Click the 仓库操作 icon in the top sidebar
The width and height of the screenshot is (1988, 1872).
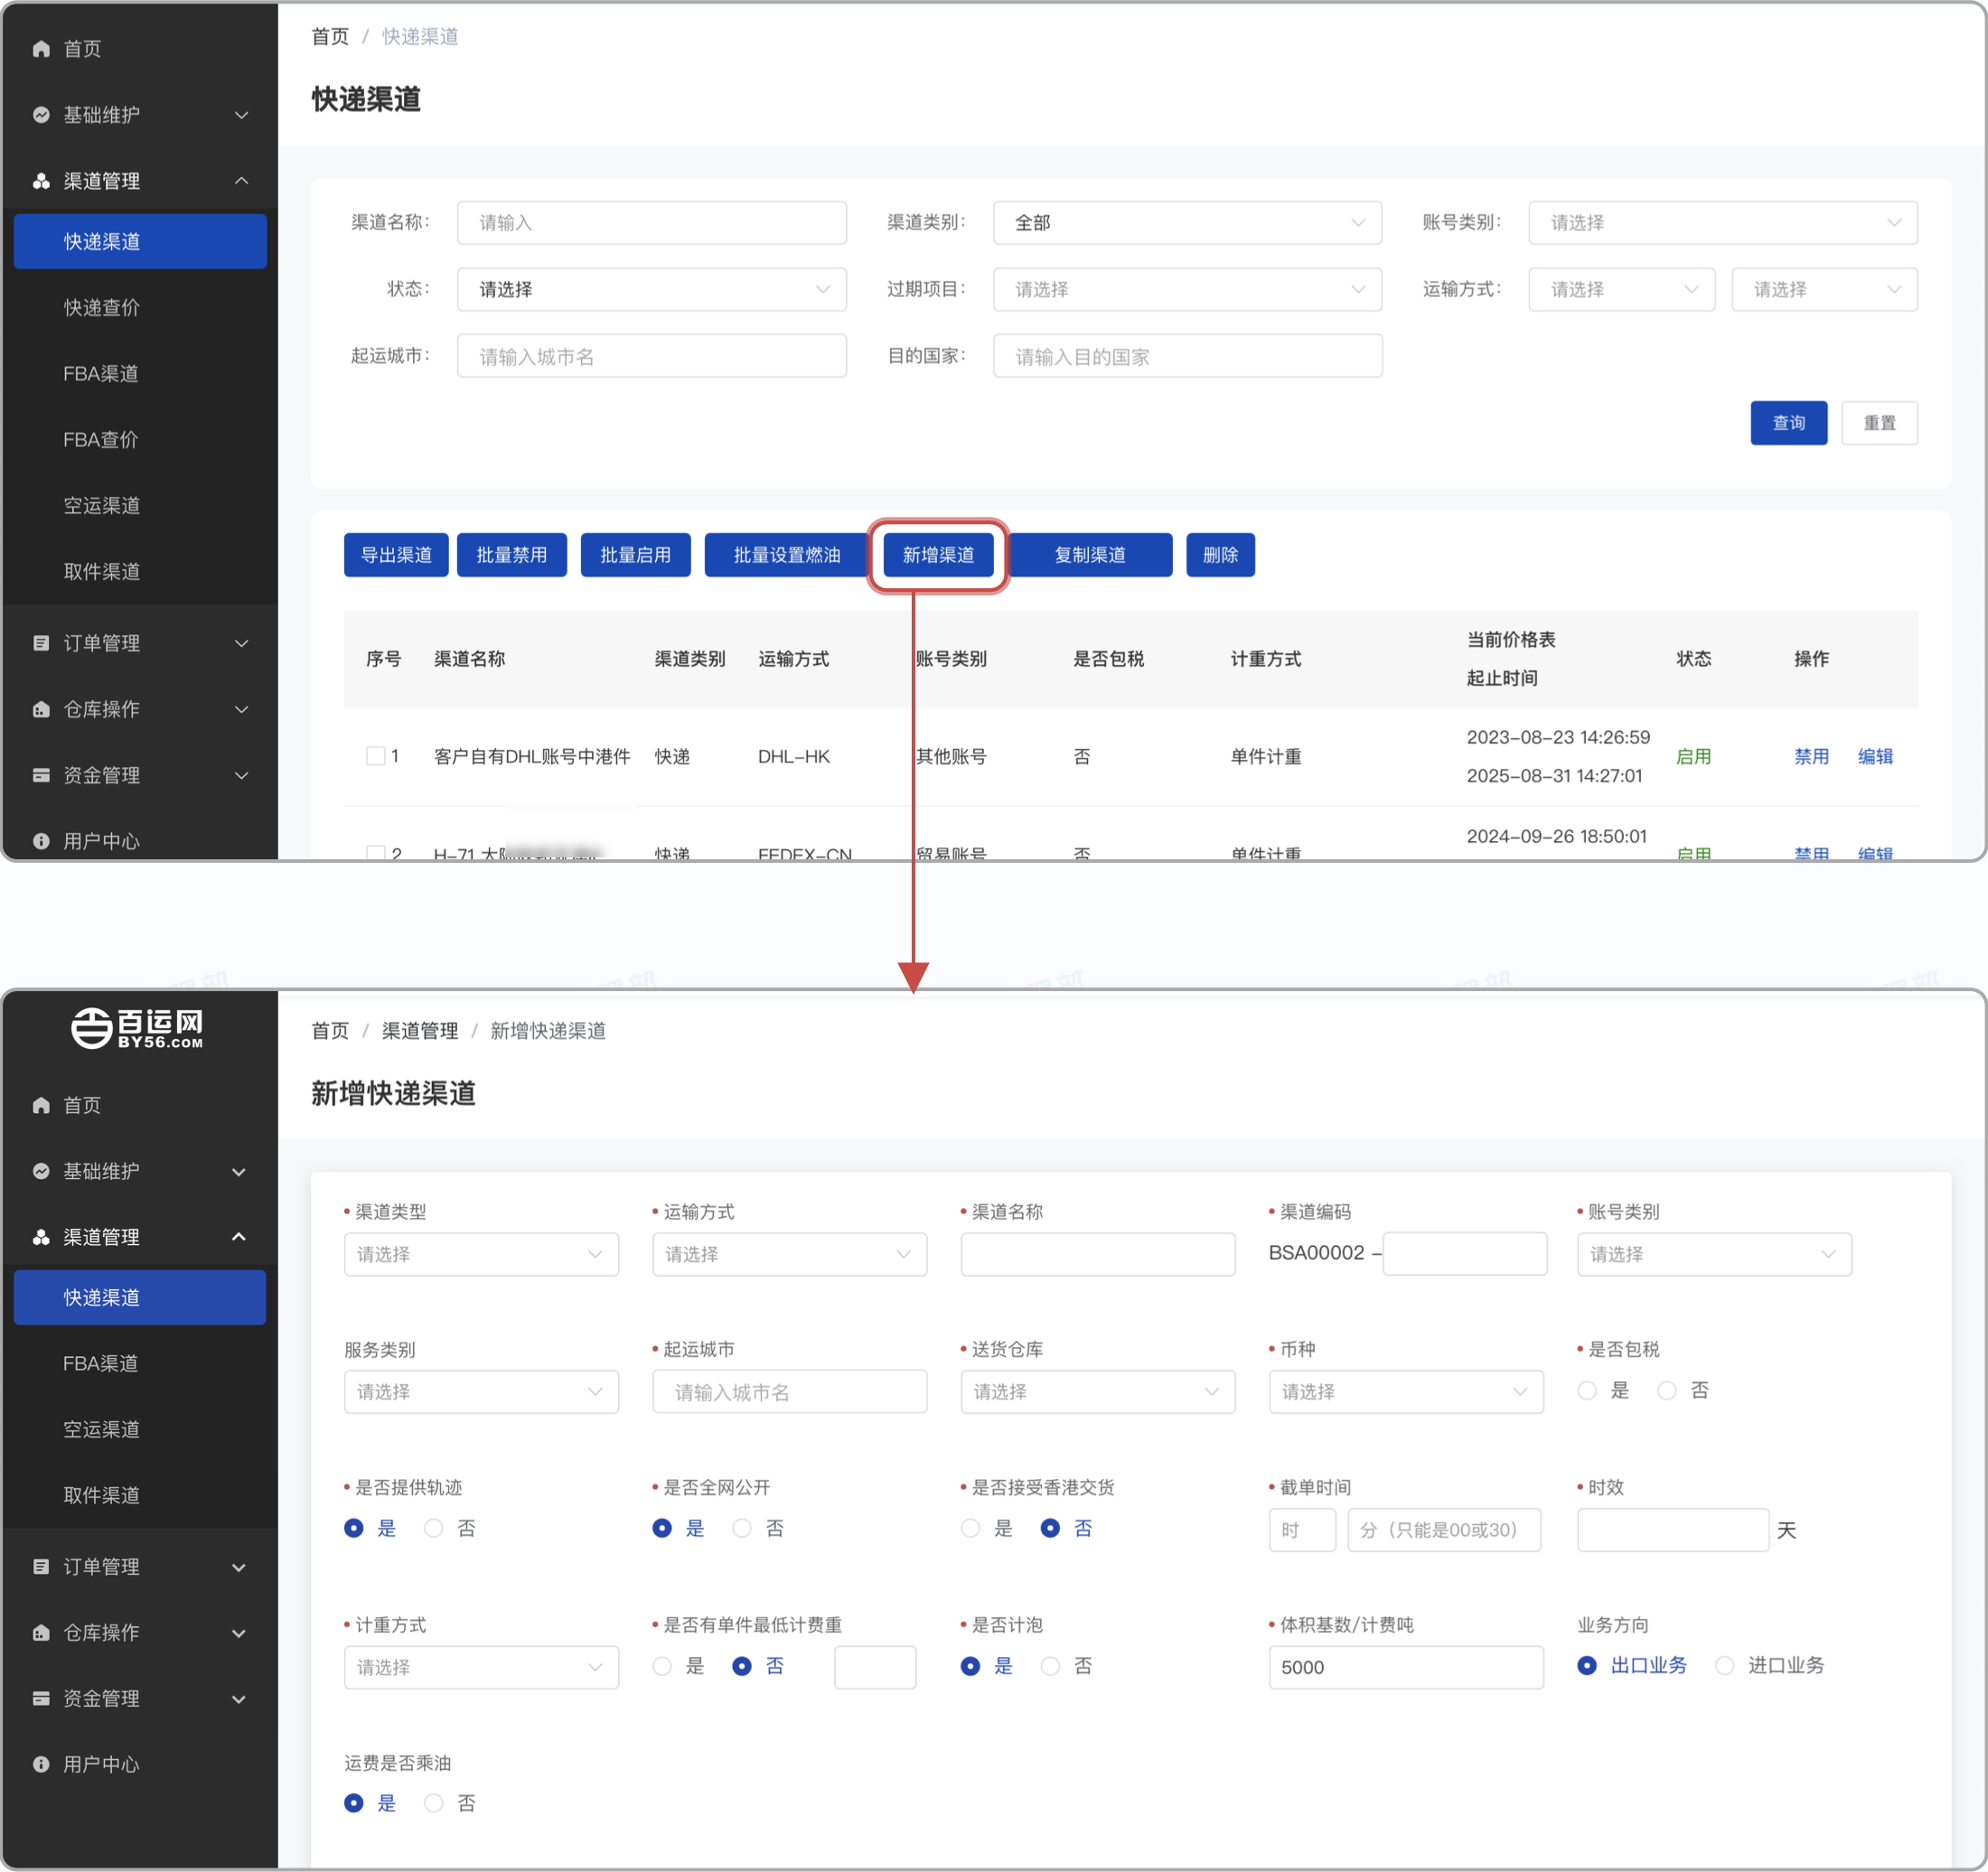pyautogui.click(x=41, y=709)
